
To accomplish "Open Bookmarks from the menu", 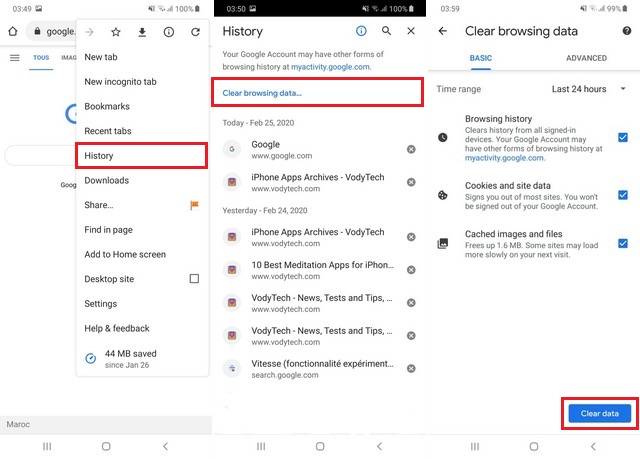I will point(142,106).
